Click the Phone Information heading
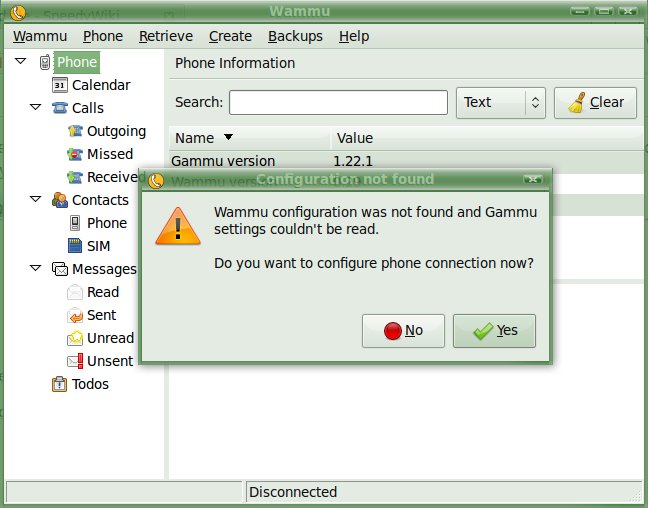 [x=235, y=63]
